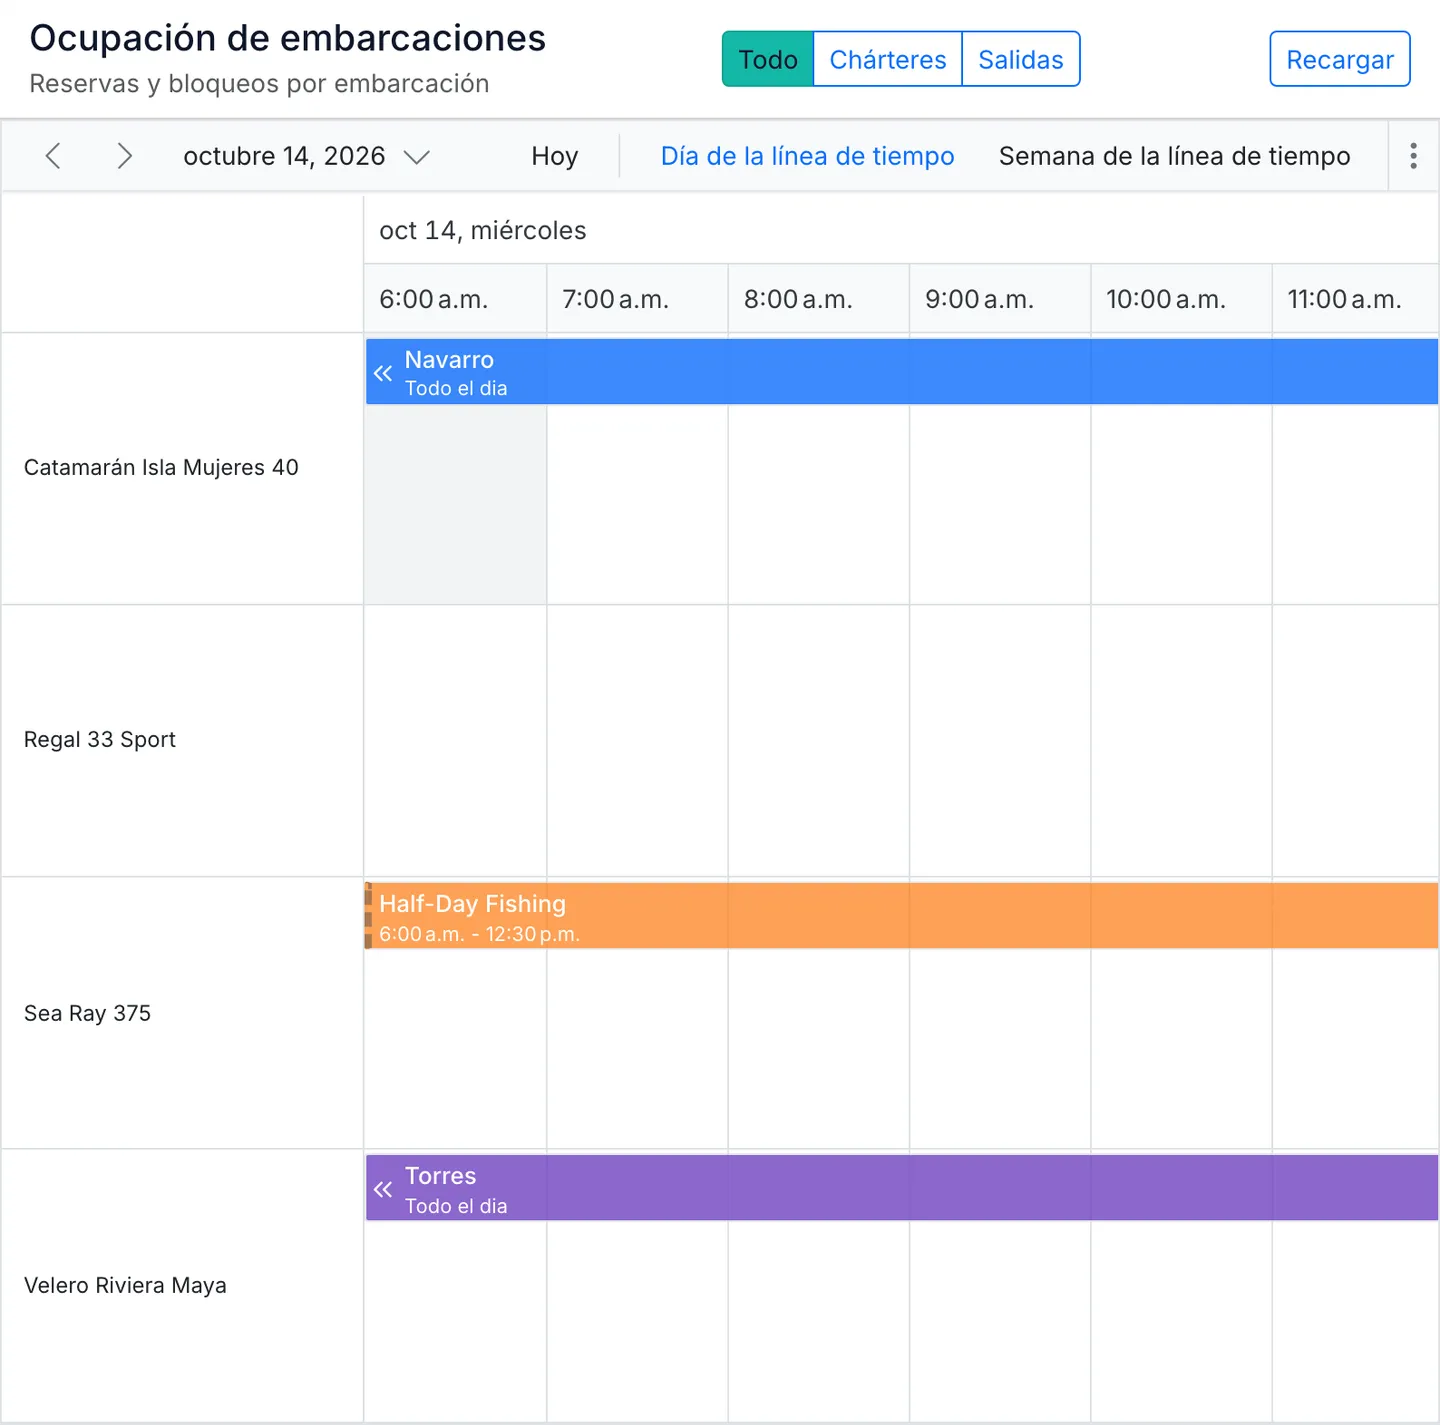Click the 11:00 a.m. time header
1440x1425 pixels.
coord(1355,299)
